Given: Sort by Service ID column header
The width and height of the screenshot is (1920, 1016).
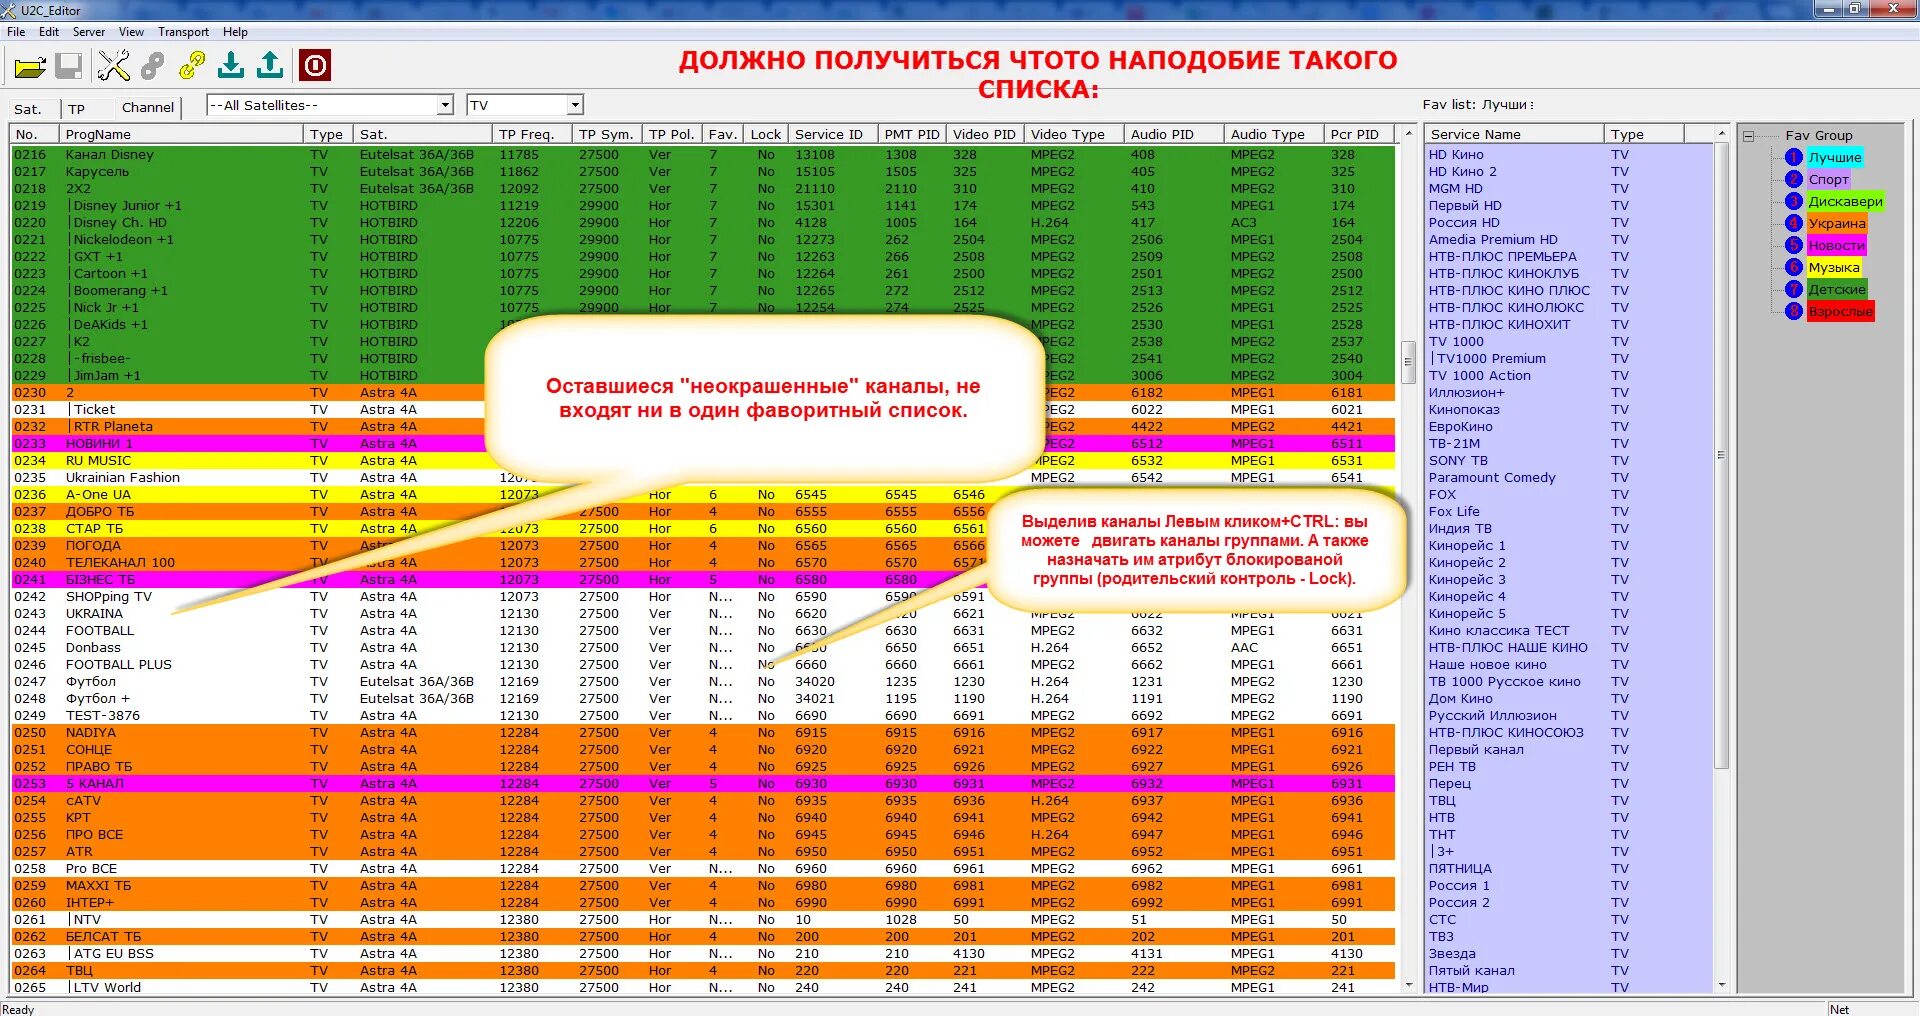Looking at the screenshot, I should click(832, 134).
